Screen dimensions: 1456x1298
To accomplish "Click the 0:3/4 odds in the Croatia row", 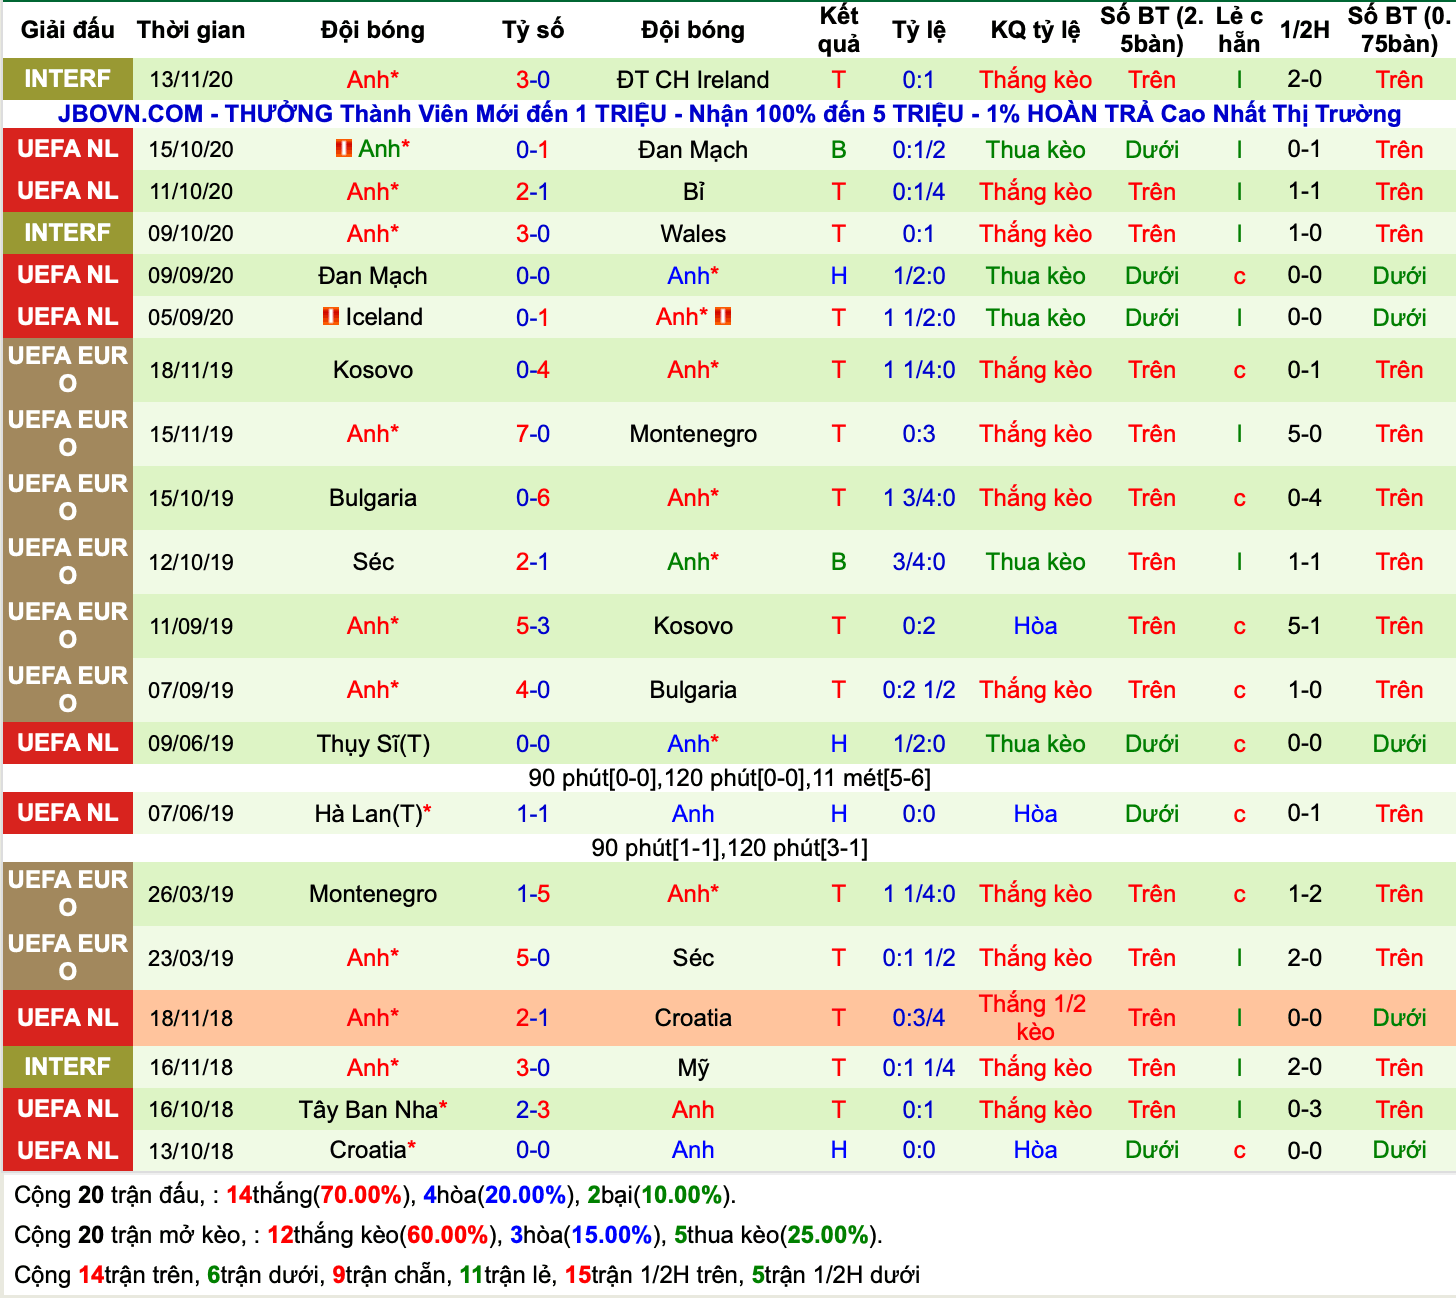I will point(919,1018).
